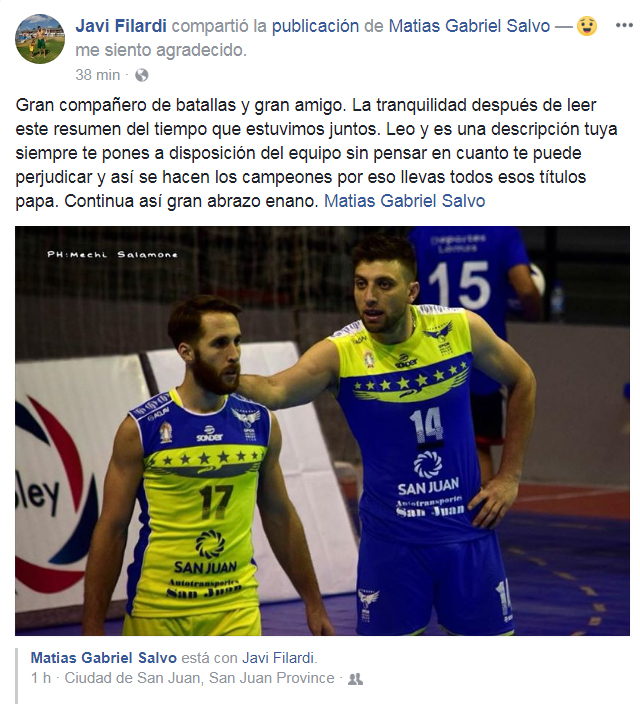Screen dimensions: 640x704
Task: Click the '1 h' original post timestamp
Action: (41, 678)
